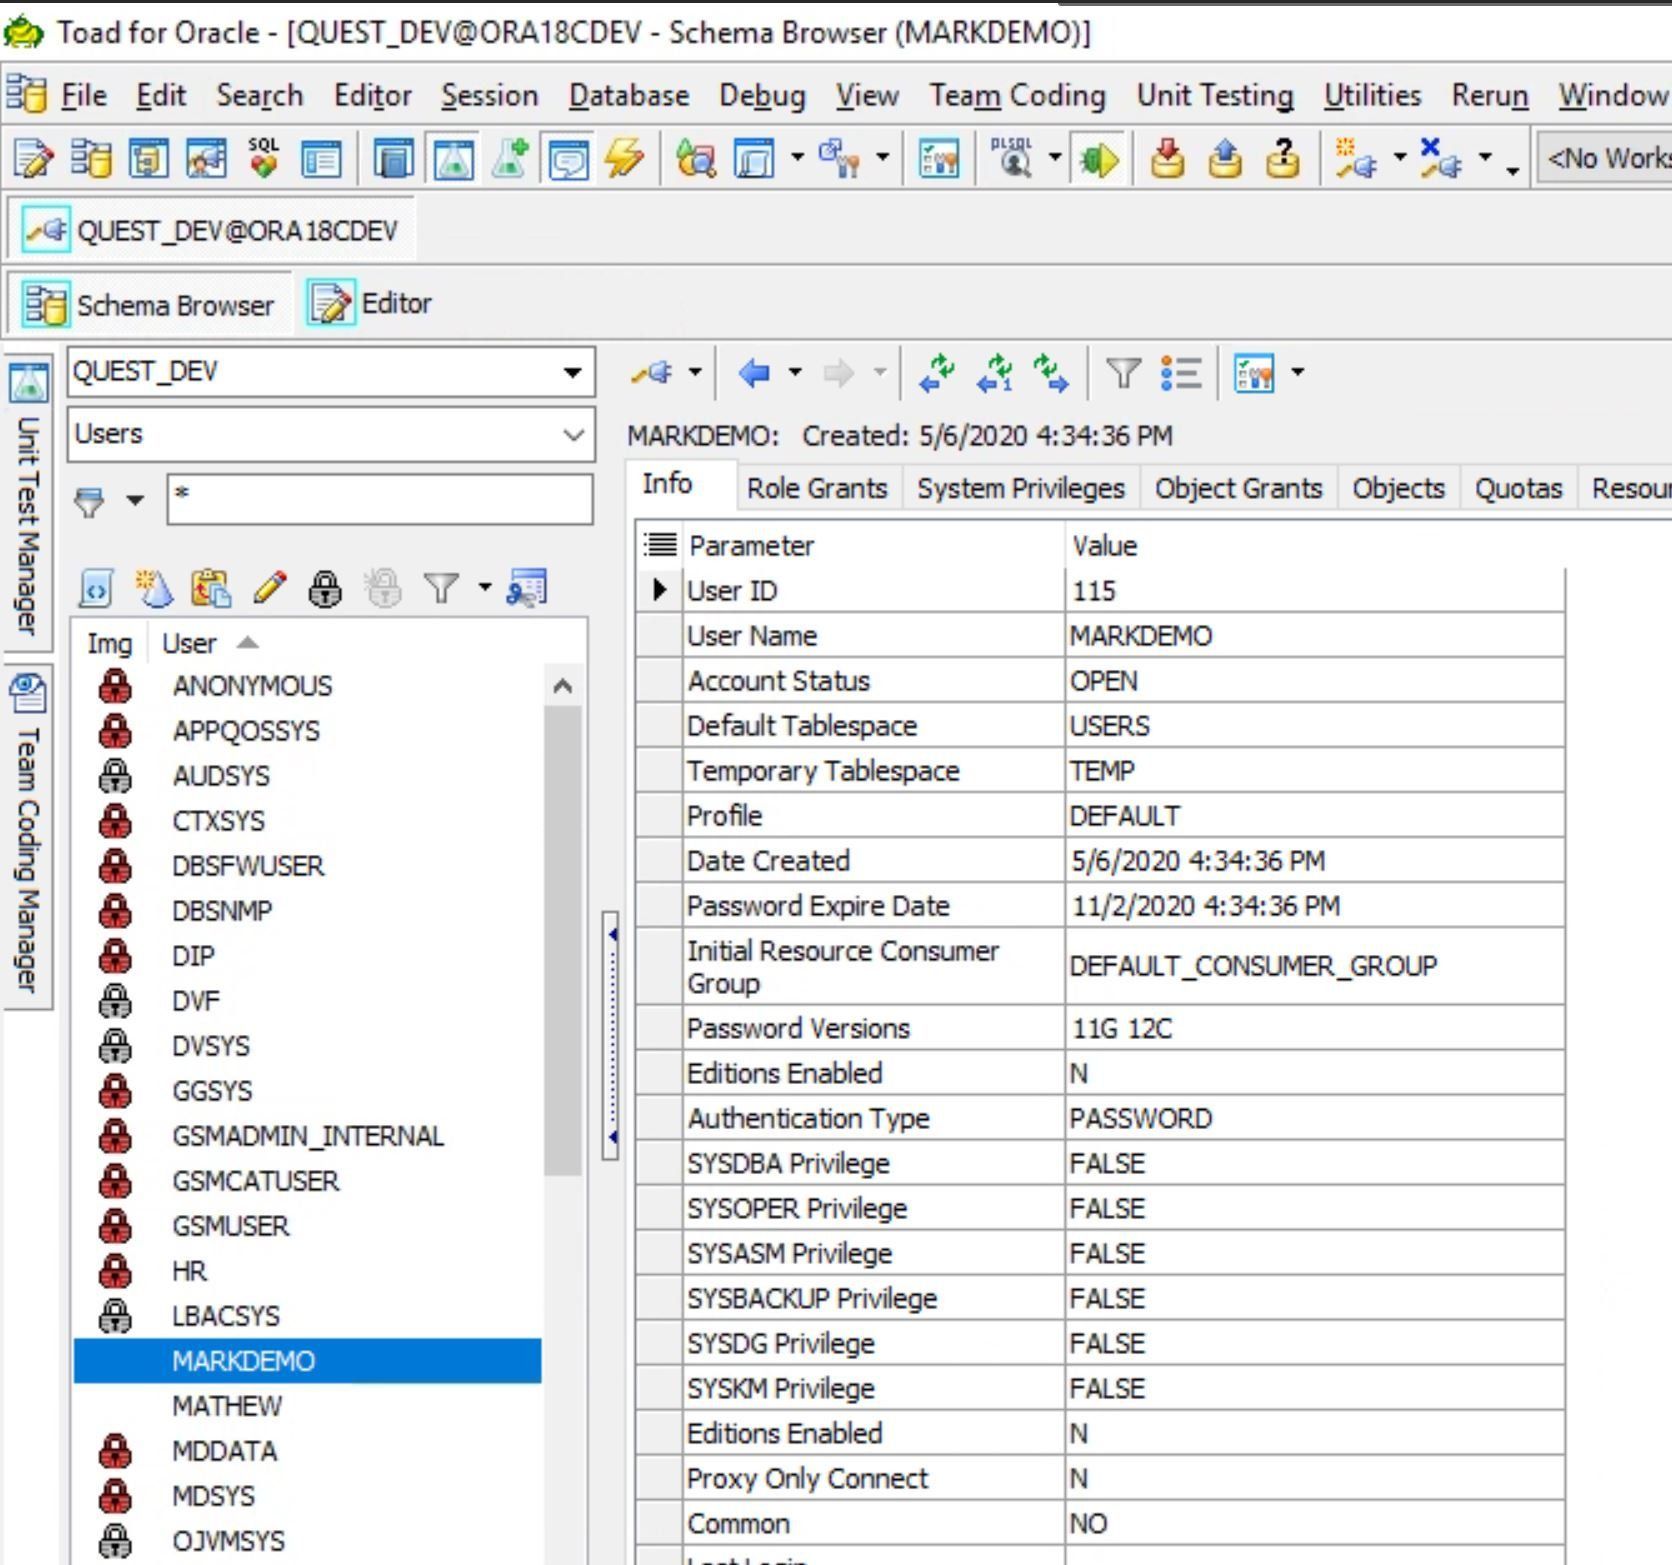This screenshot has height=1565, width=1672.
Task: Open the QUEST_DEV schema dropdown
Action: pos(572,373)
